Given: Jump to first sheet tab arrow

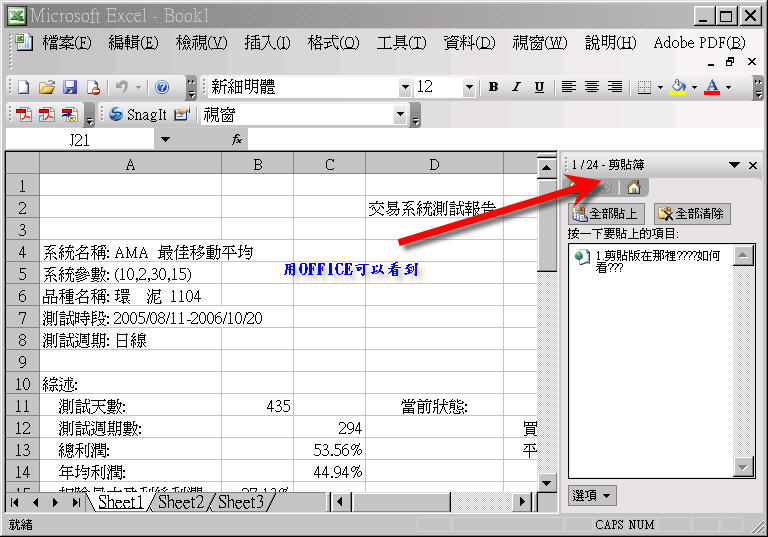Looking at the screenshot, I should pos(14,502).
